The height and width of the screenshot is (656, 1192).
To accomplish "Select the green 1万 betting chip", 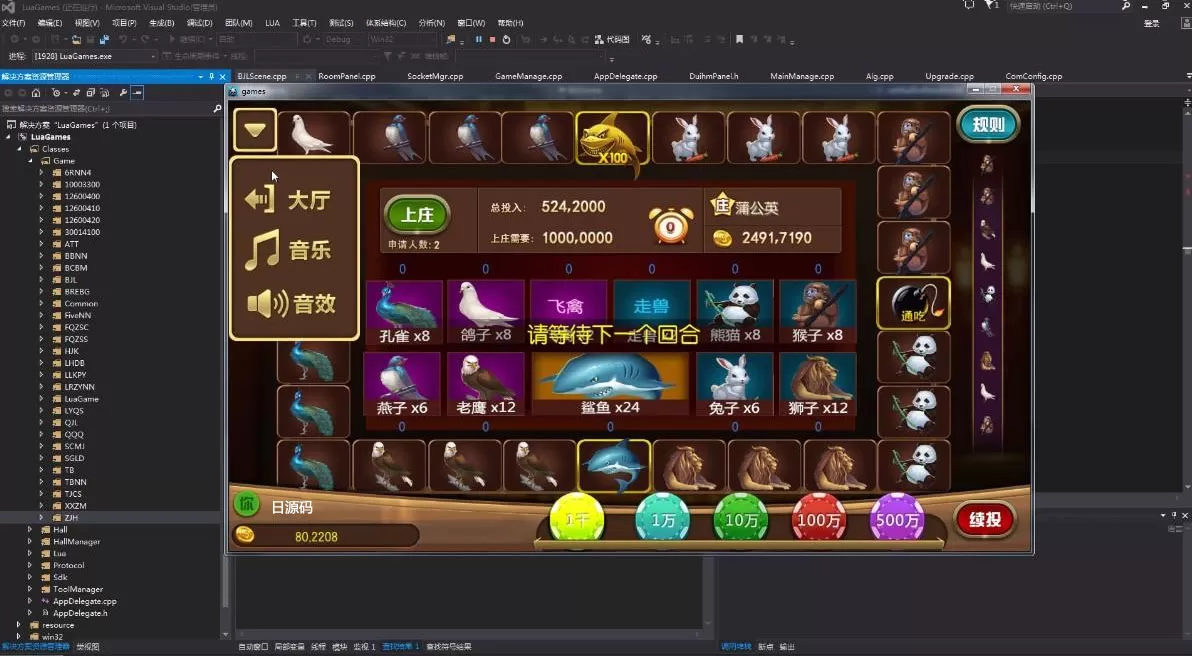I will pos(662,519).
